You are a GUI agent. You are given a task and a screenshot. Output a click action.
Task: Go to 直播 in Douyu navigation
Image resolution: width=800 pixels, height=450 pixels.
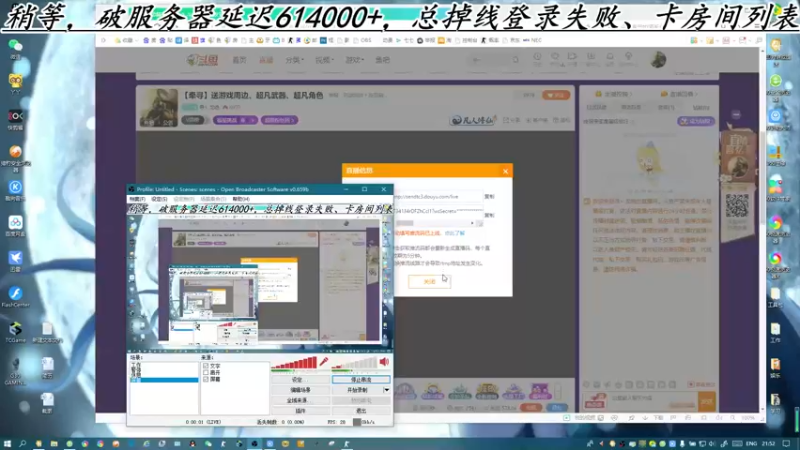click(x=266, y=60)
